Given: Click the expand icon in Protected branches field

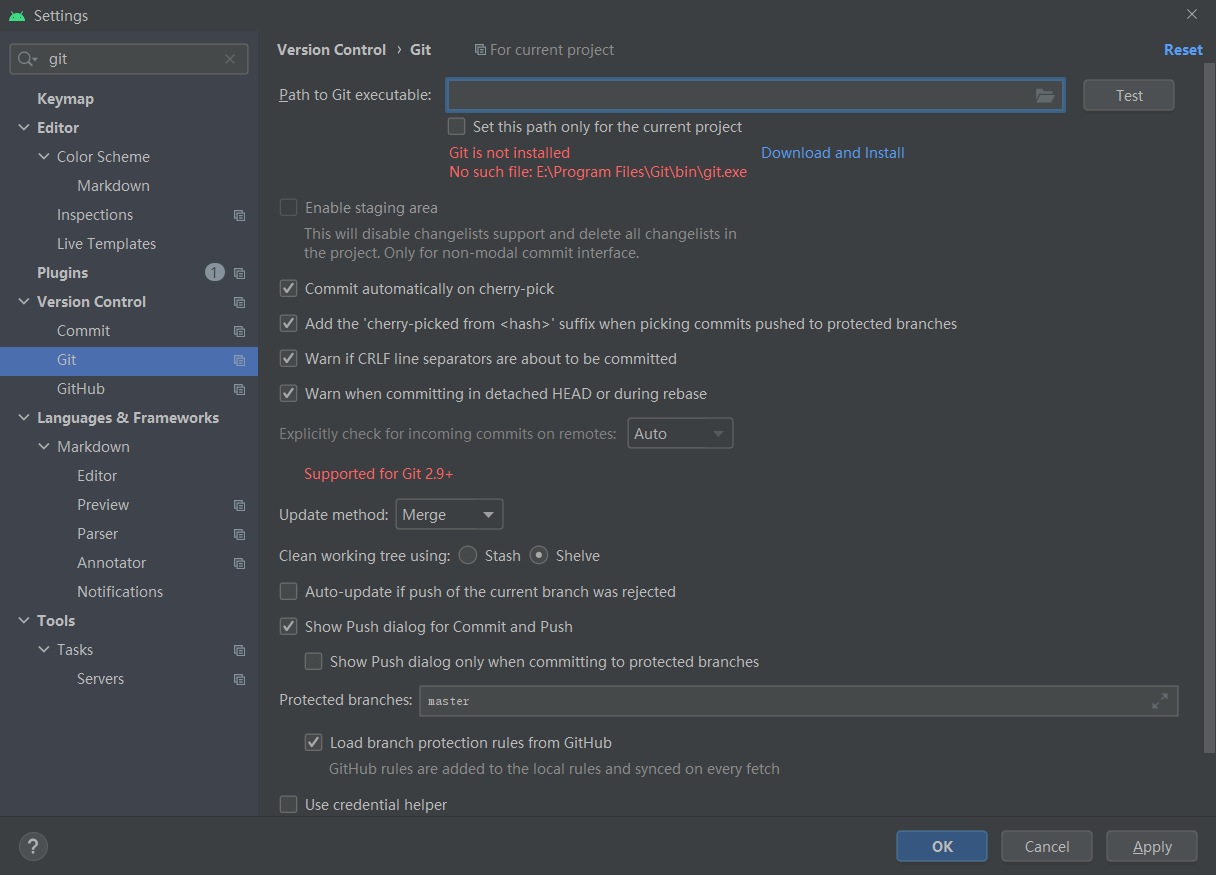Looking at the screenshot, I should pos(1160,701).
